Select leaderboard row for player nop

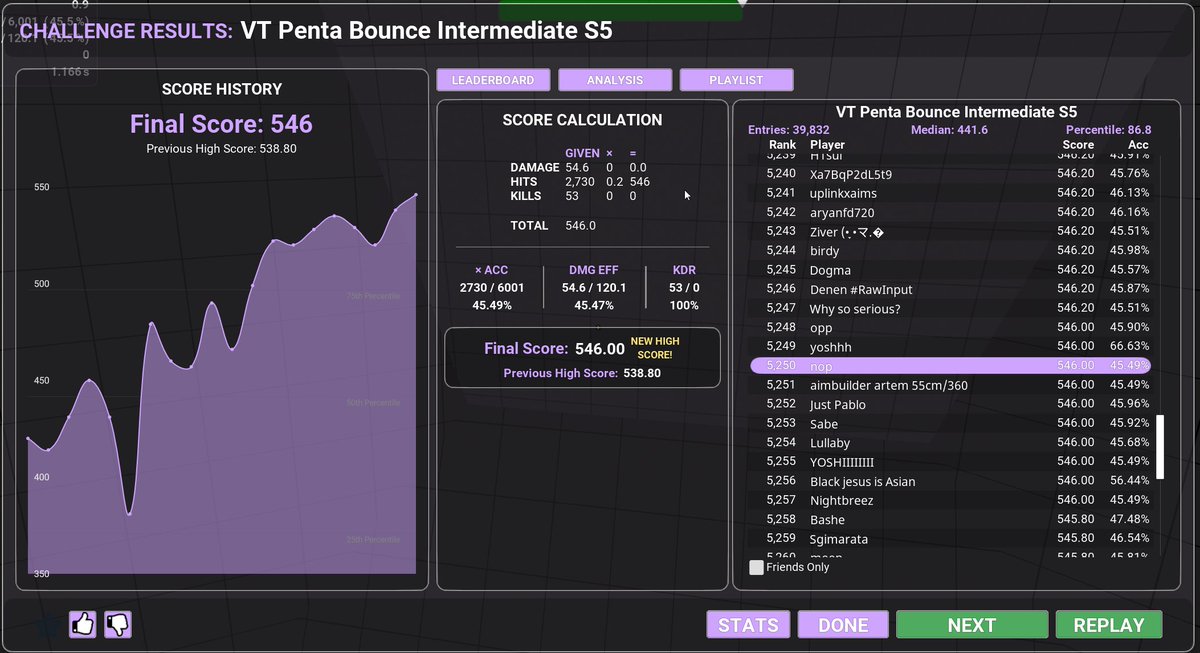tap(950, 366)
